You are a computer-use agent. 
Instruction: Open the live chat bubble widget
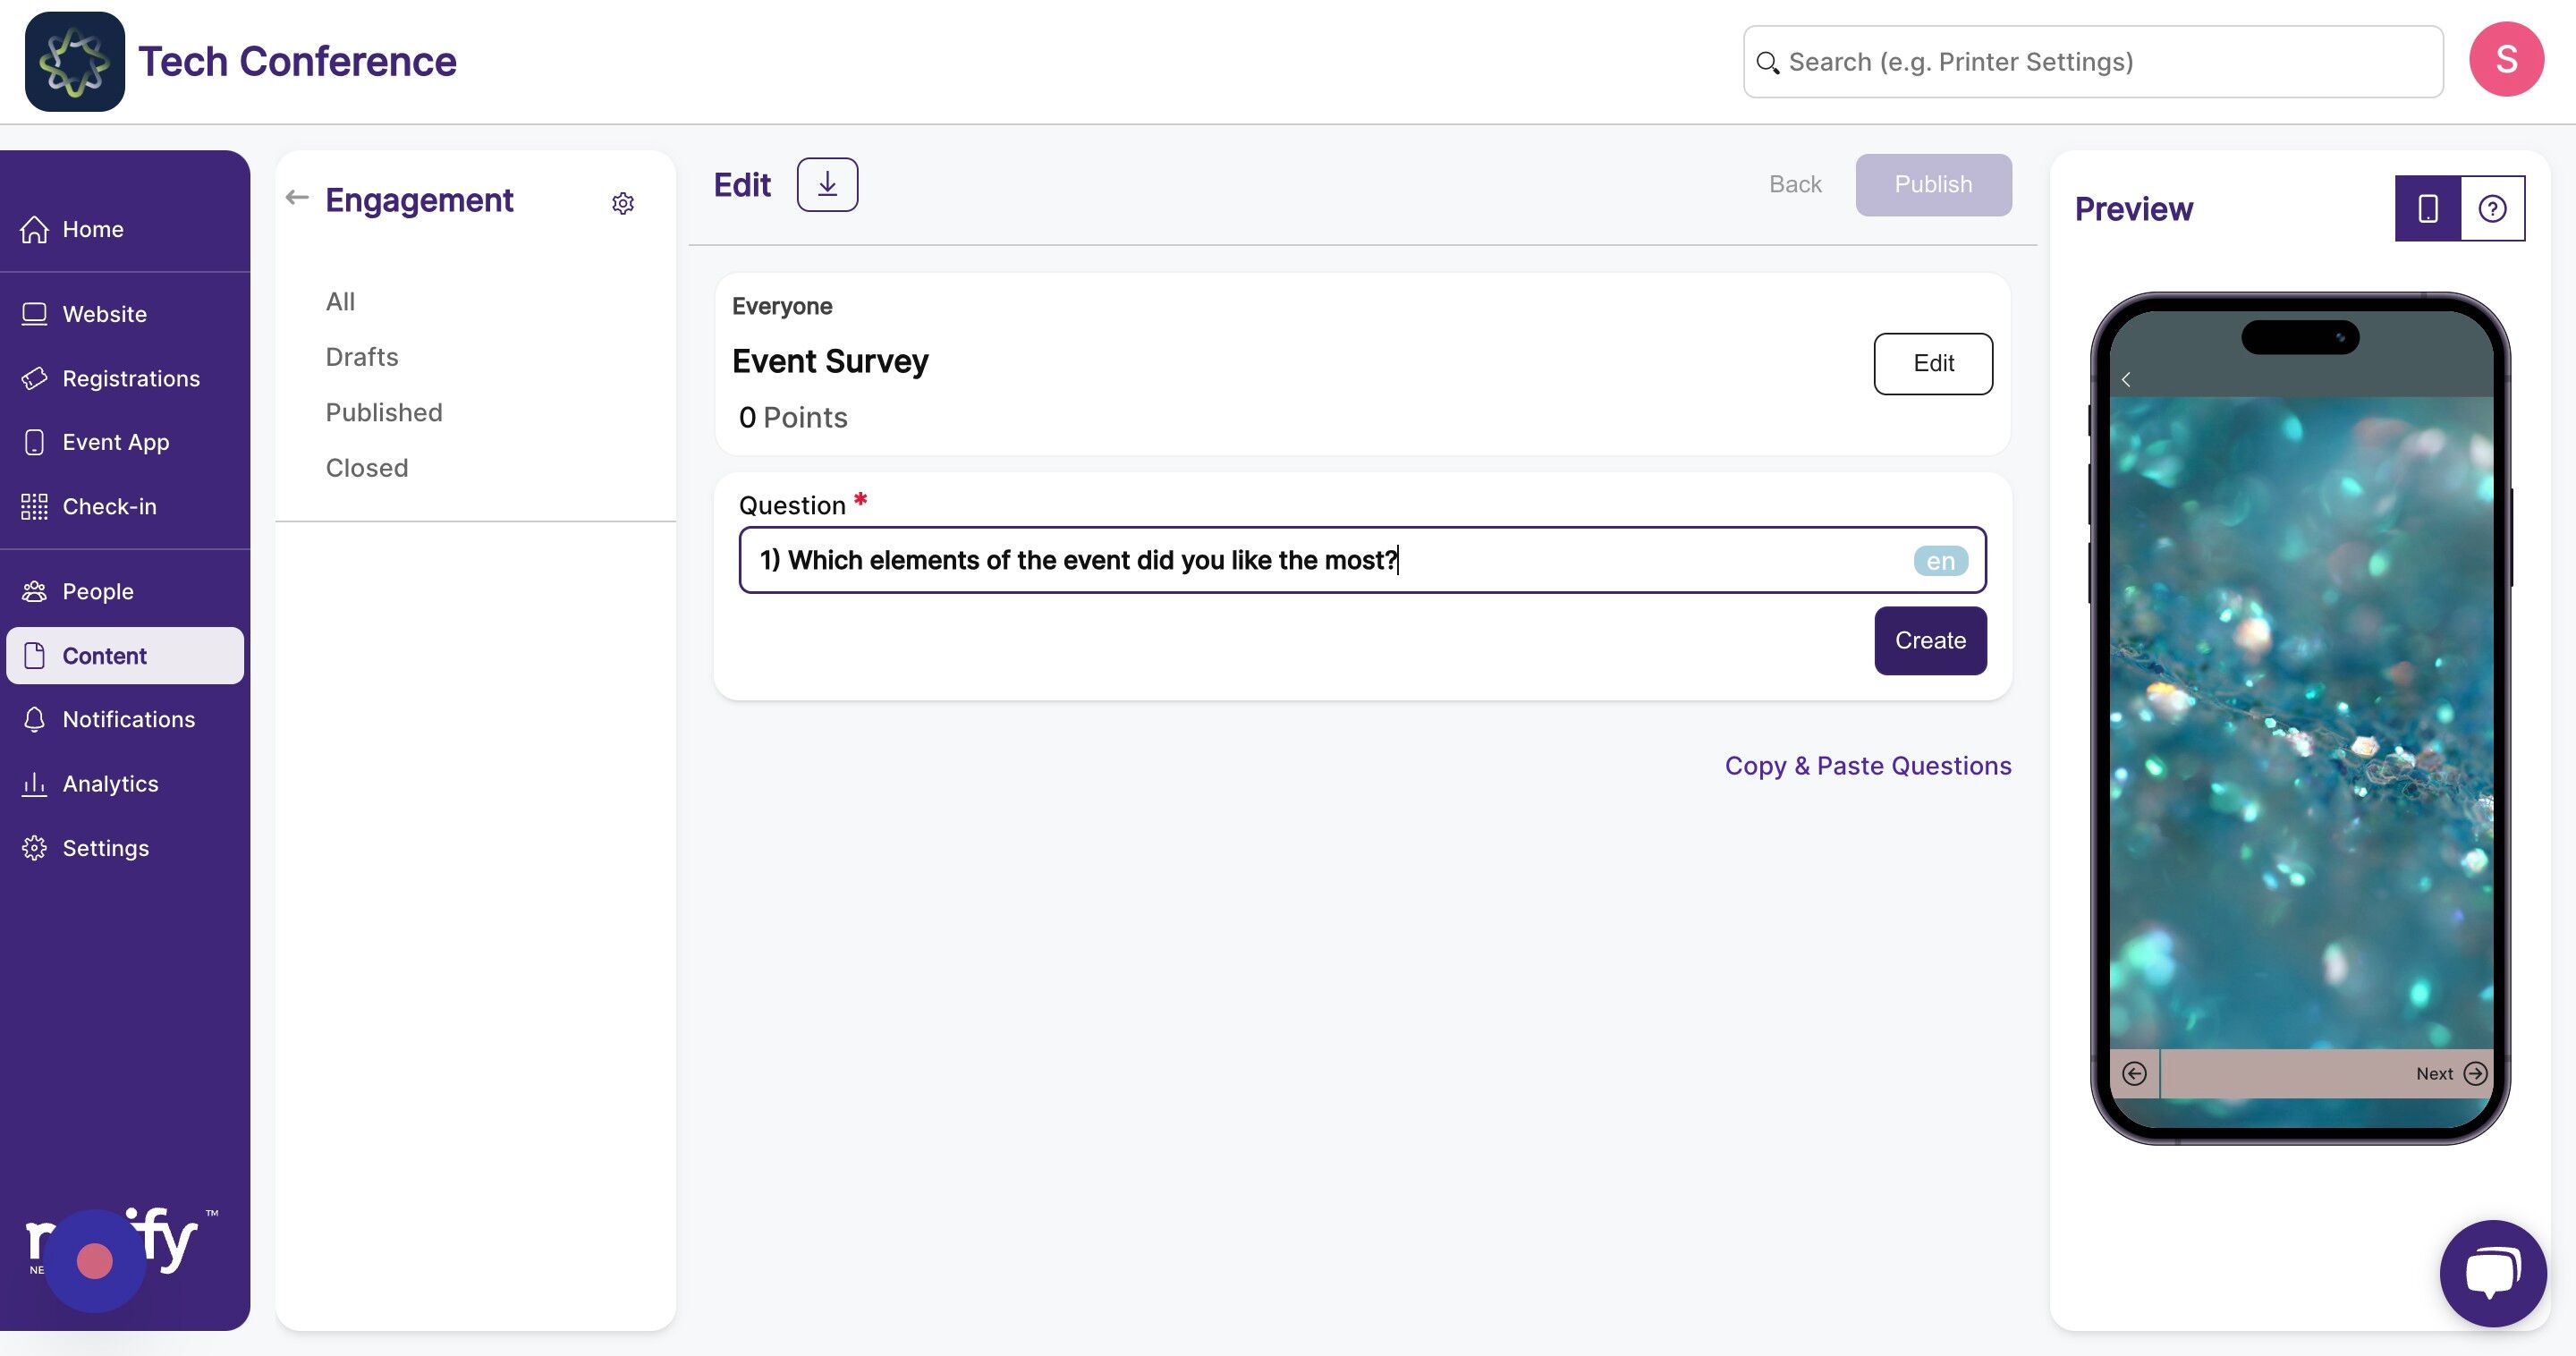click(2492, 1272)
